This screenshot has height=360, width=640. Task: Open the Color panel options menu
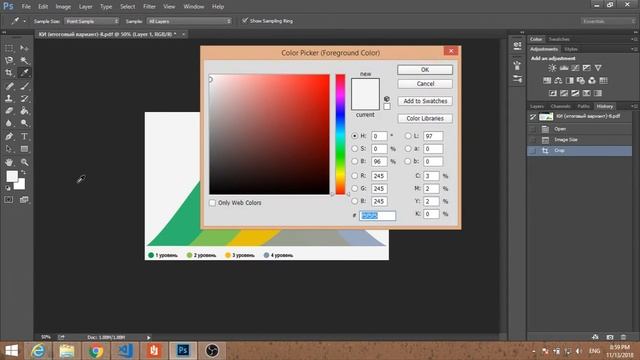point(634,39)
